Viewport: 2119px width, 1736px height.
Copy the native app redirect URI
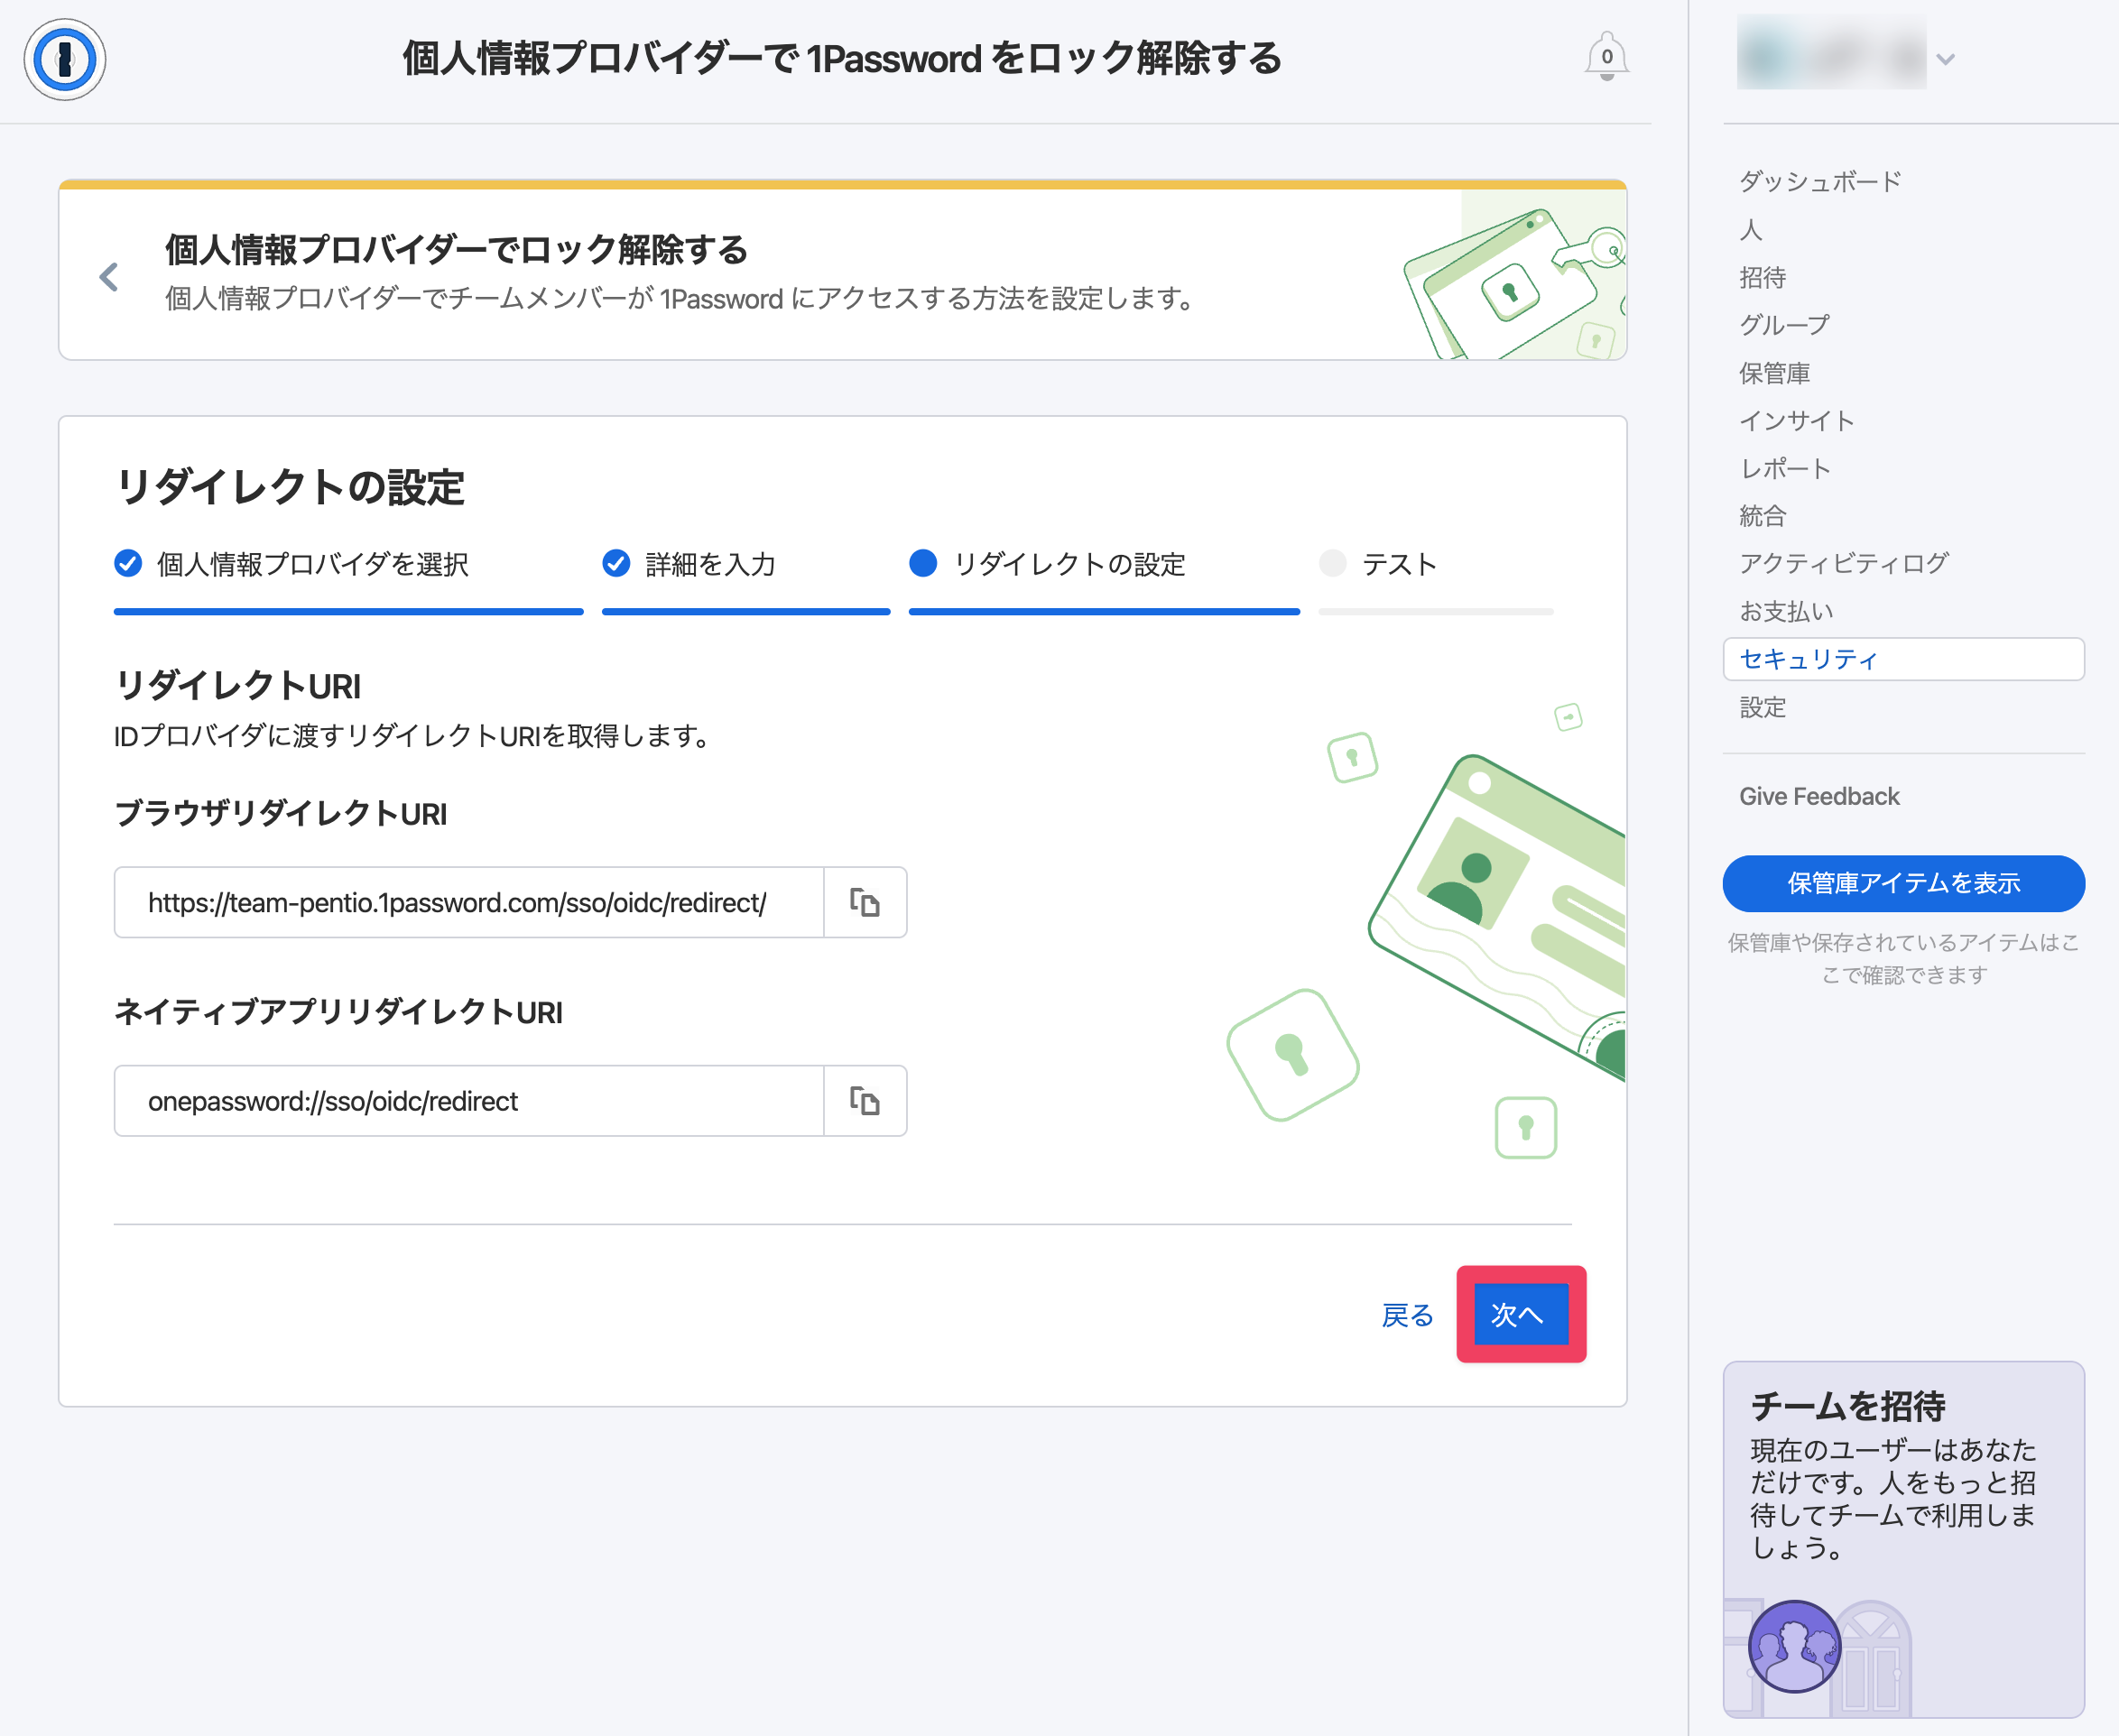(x=865, y=1101)
